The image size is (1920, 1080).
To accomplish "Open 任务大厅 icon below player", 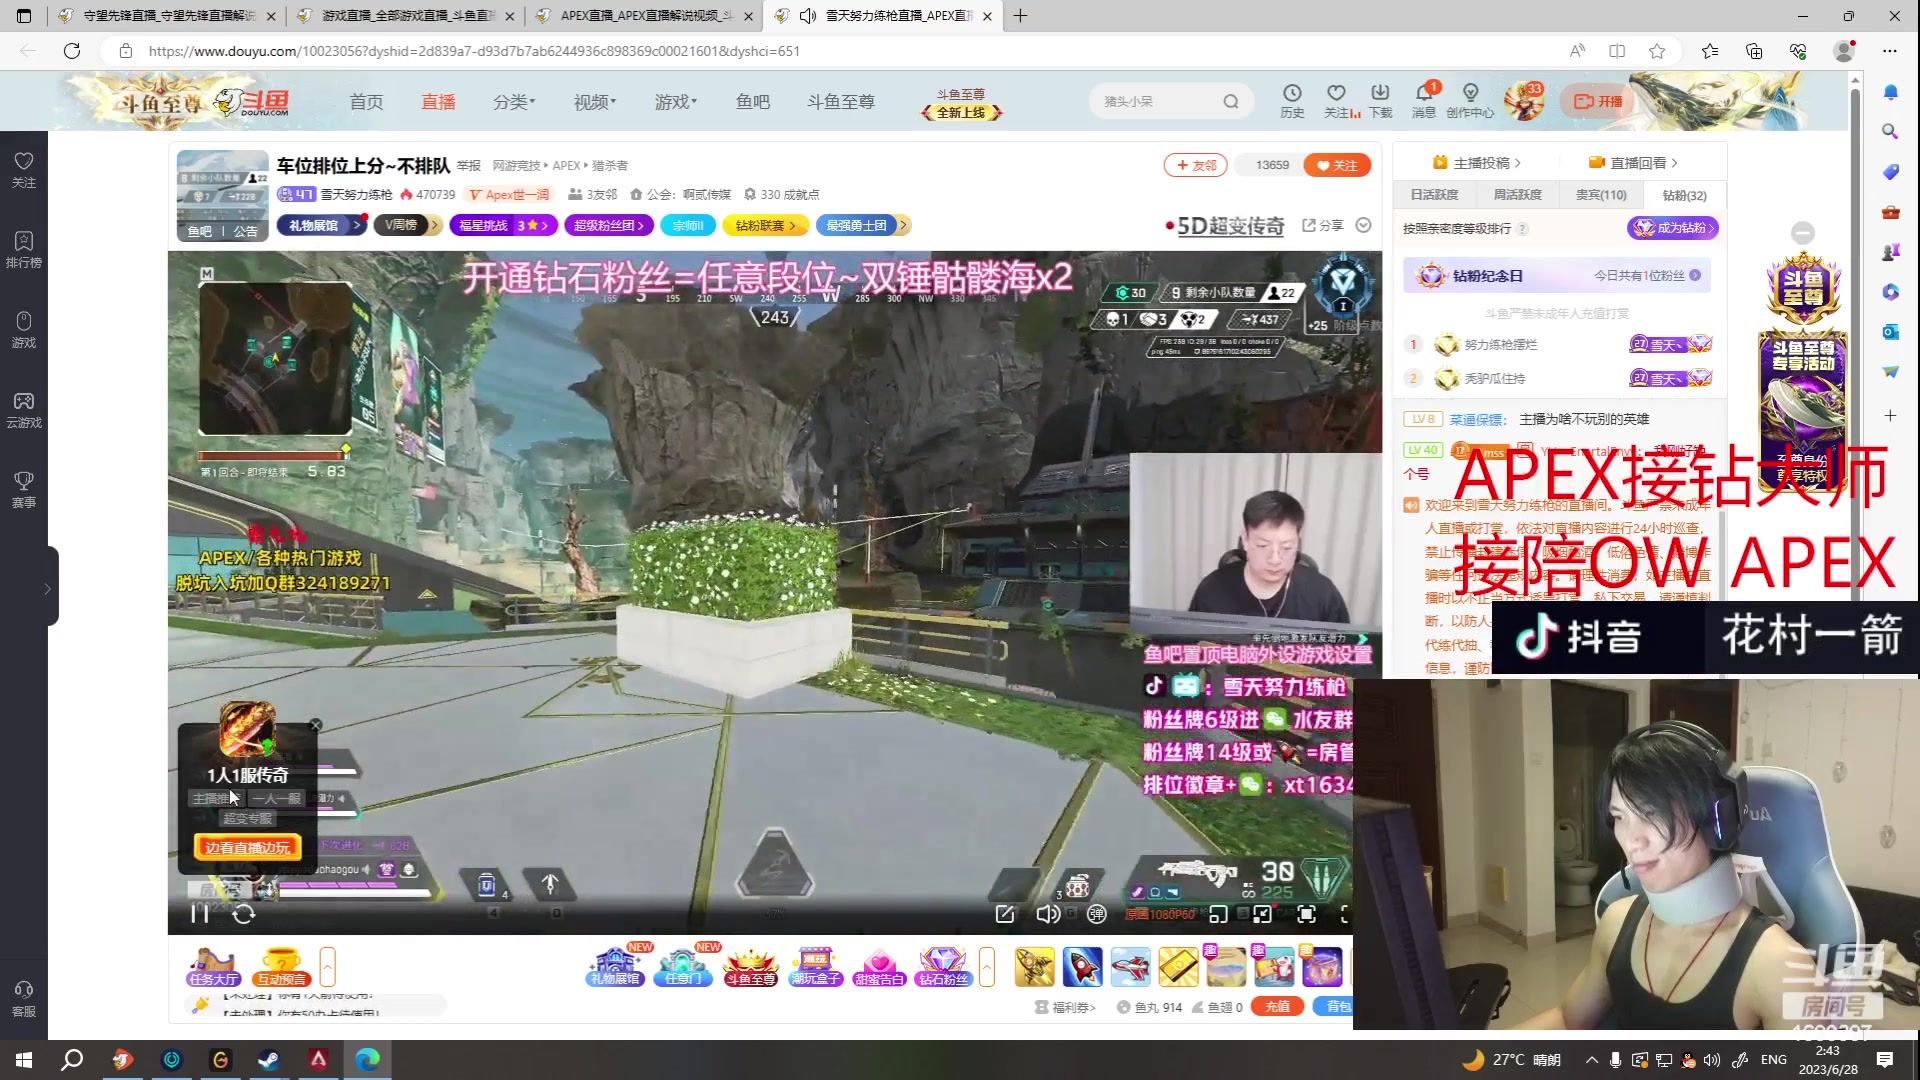I will coord(213,967).
